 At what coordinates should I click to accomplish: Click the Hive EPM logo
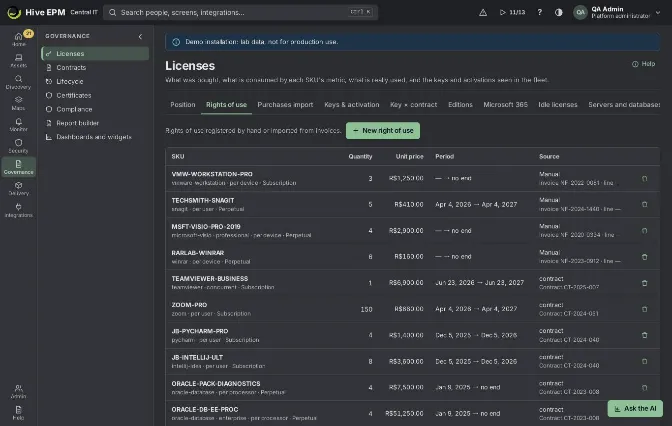(x=36, y=12)
